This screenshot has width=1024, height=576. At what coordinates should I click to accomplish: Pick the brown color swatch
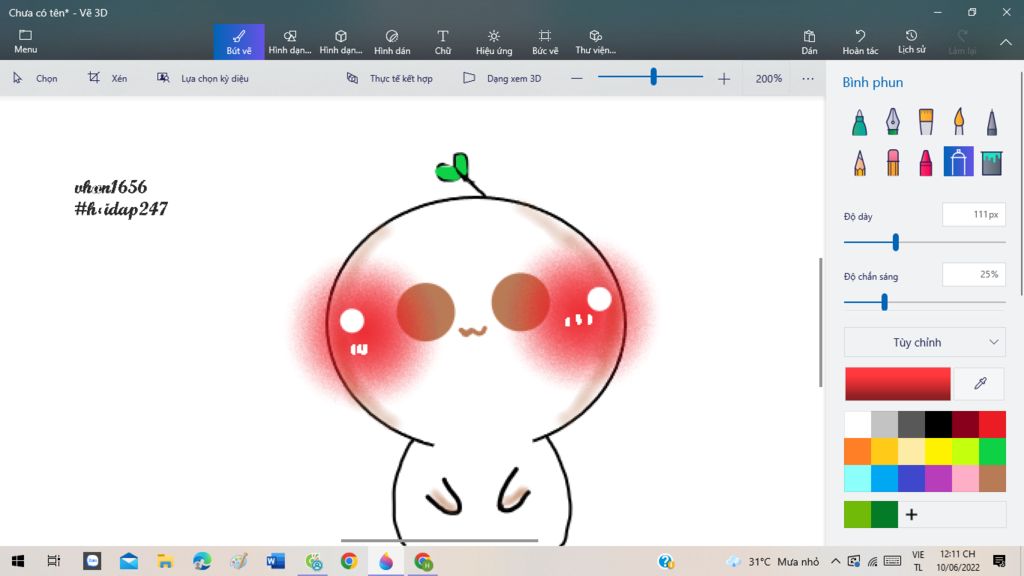click(993, 478)
